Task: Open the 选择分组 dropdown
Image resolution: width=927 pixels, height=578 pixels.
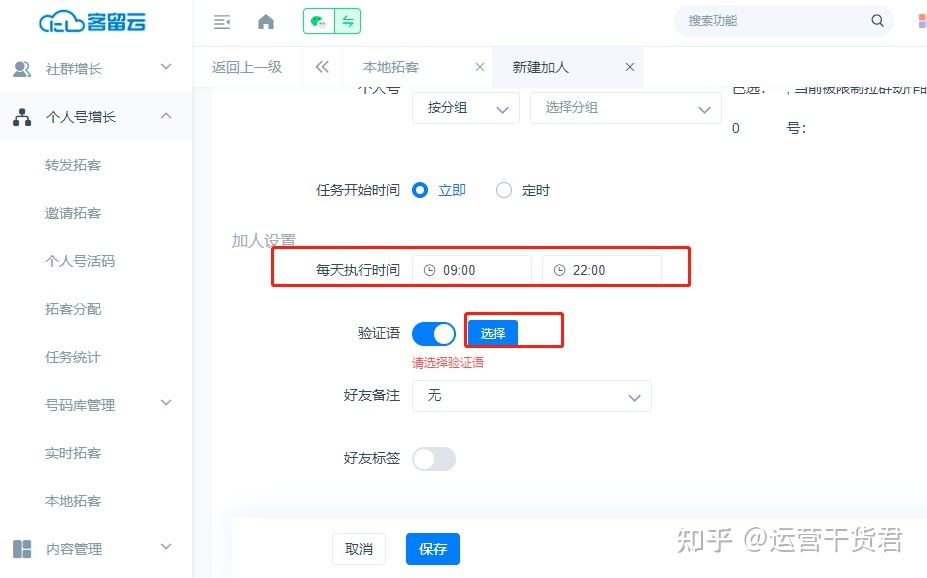Action: click(626, 108)
